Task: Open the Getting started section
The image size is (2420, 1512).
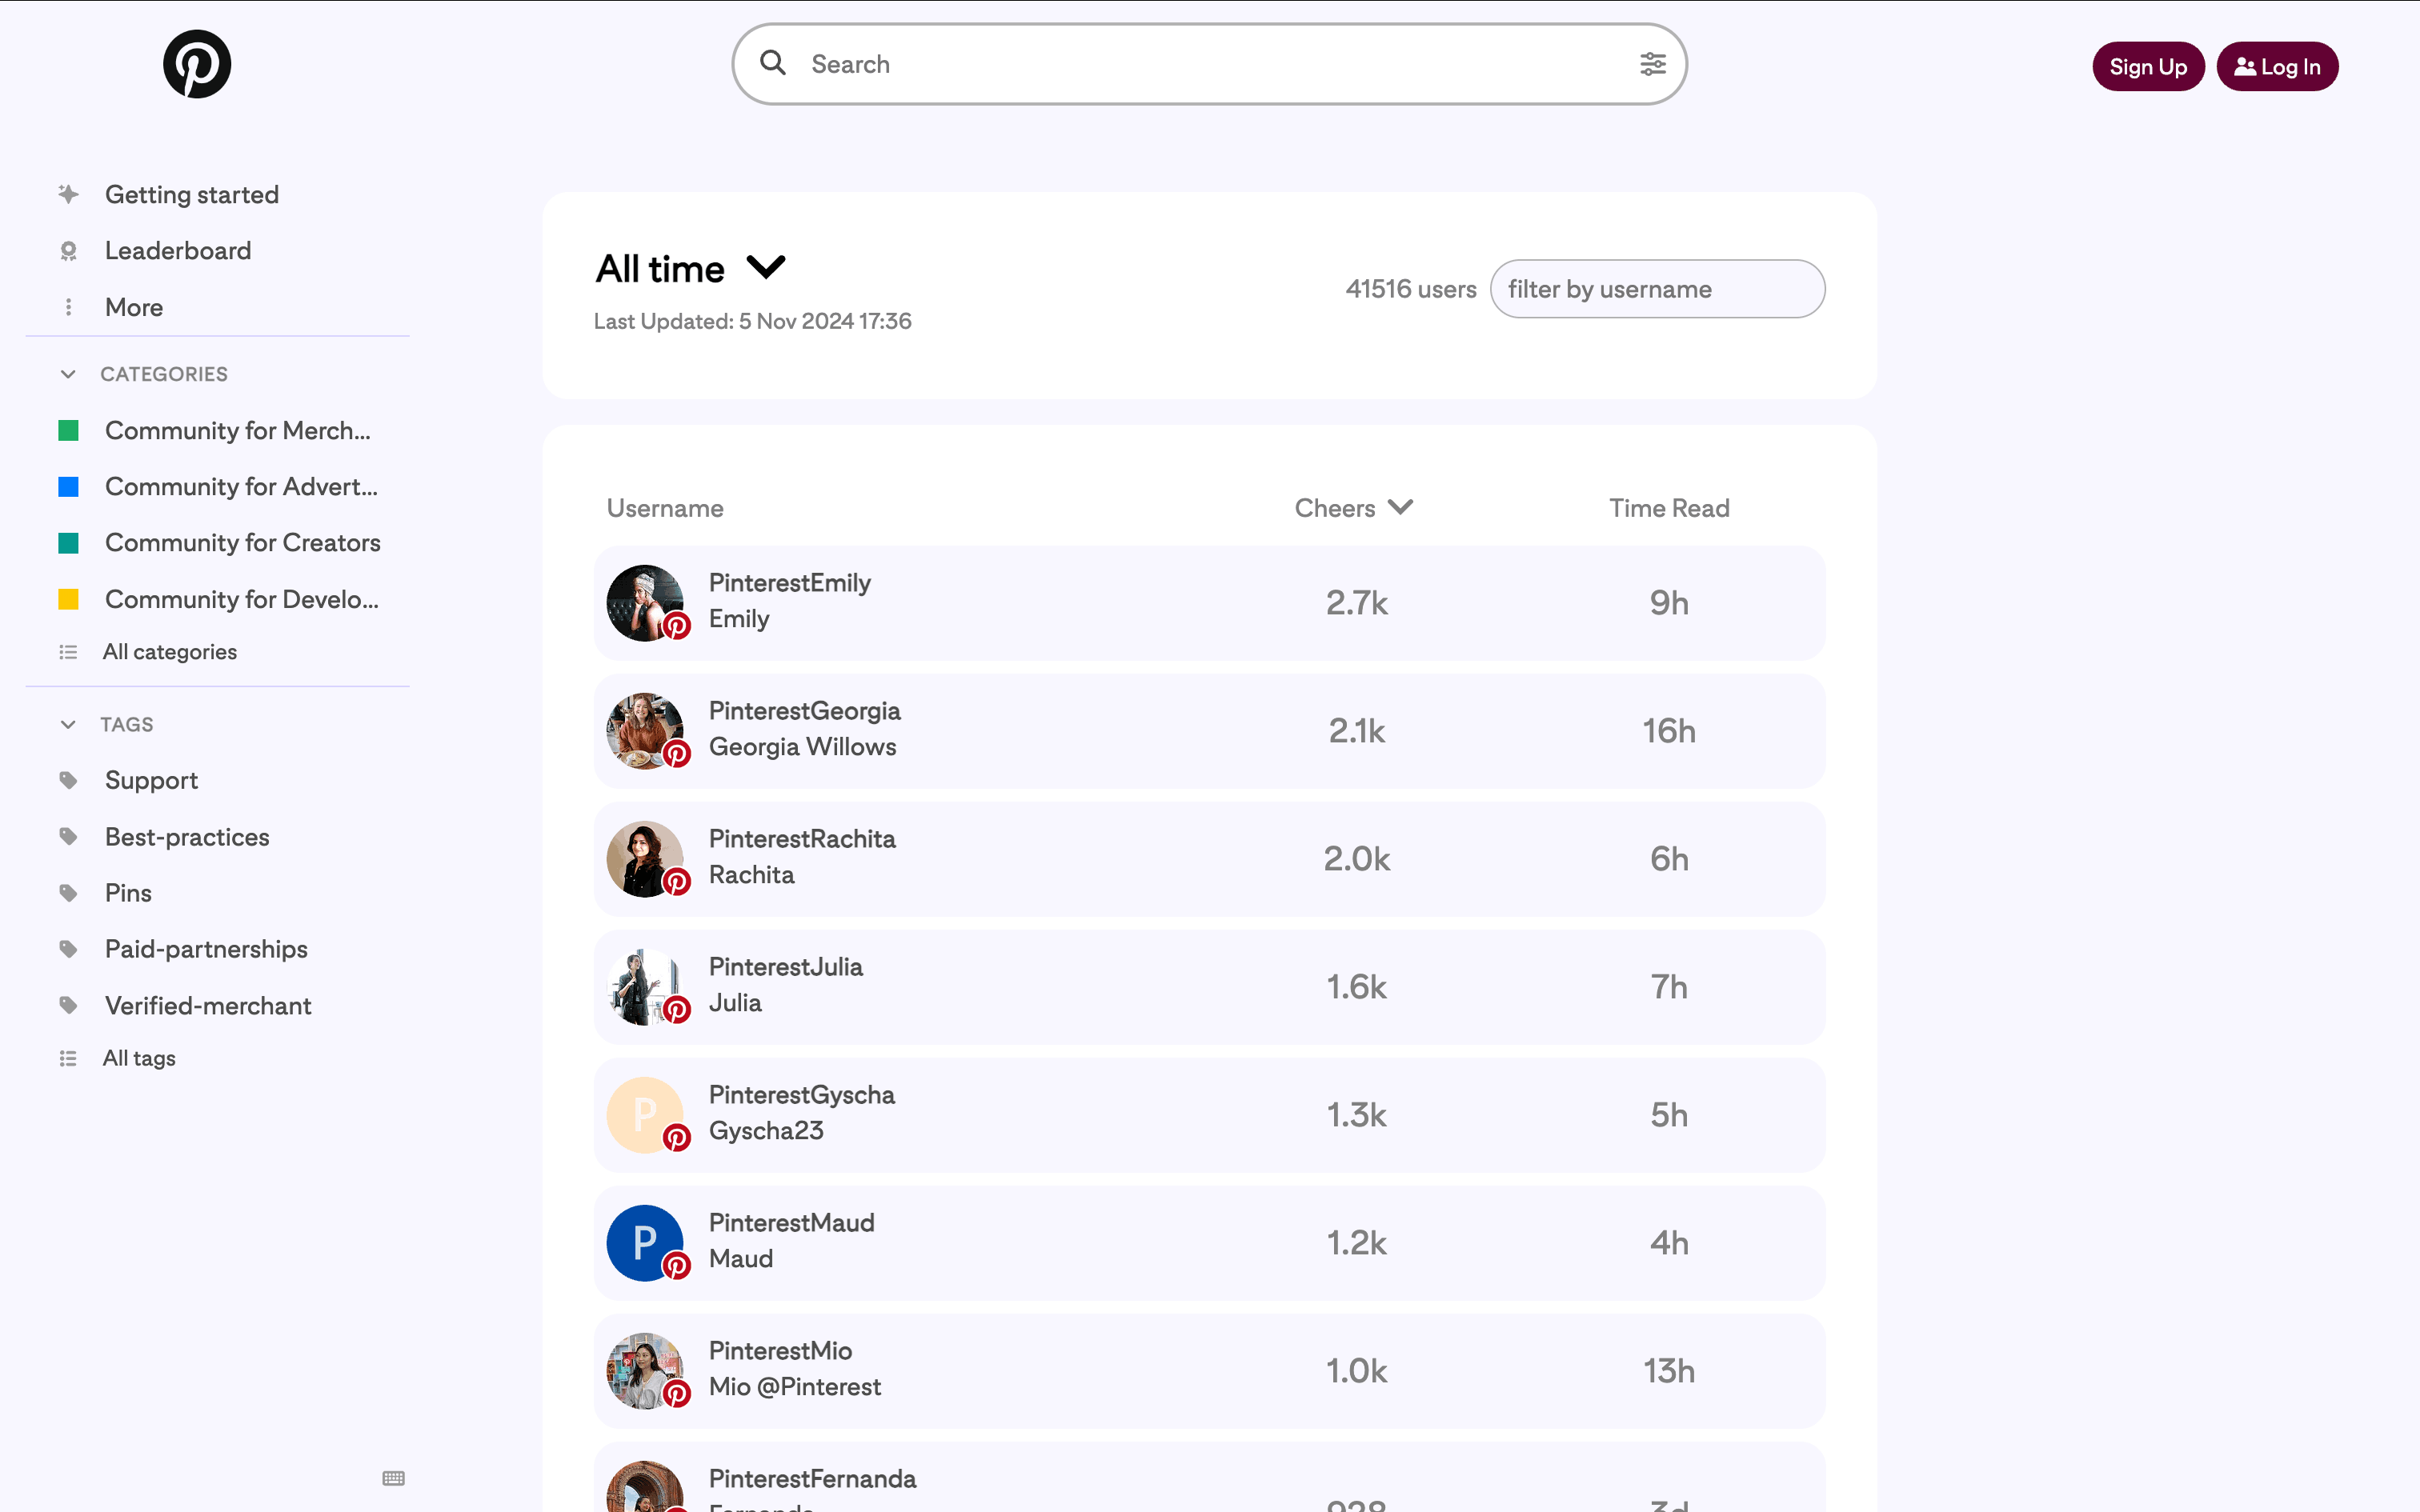Action: click(x=192, y=194)
